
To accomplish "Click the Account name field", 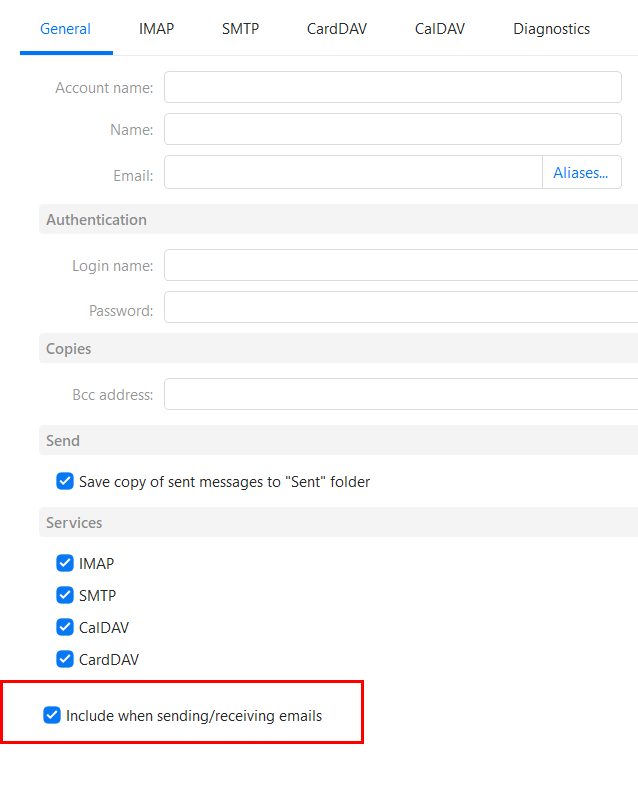I will pyautogui.click(x=393, y=87).
